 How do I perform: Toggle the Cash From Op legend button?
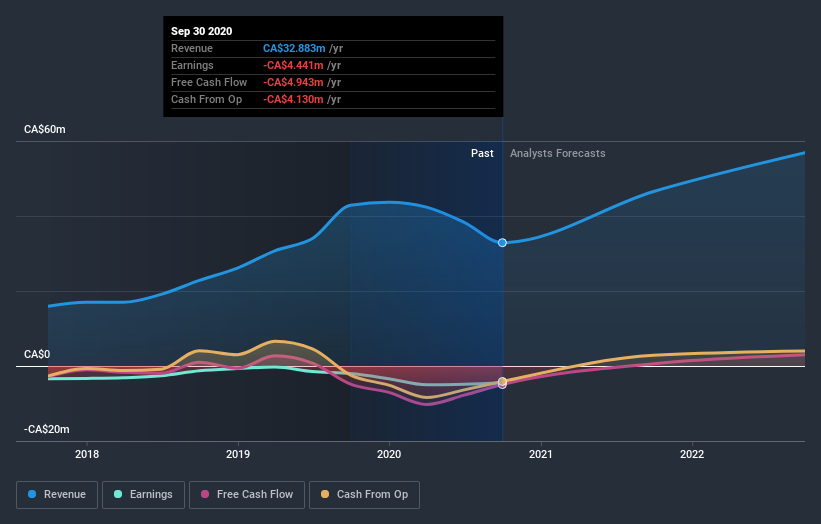click(x=364, y=495)
